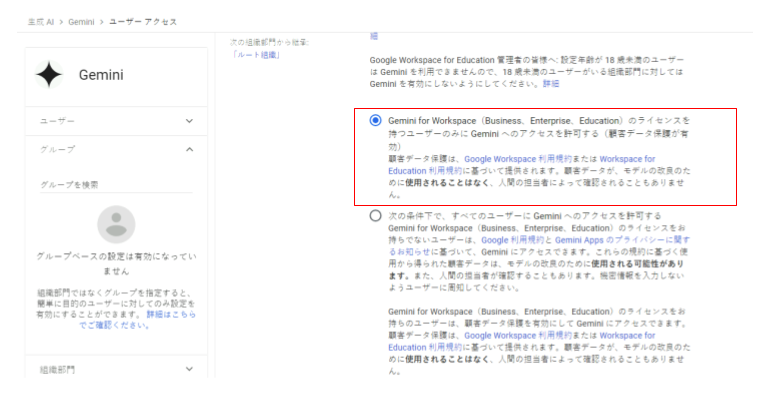The width and height of the screenshot is (768, 404).
Task: Open the 生成 AI breadcrumb
Action: 41,22
